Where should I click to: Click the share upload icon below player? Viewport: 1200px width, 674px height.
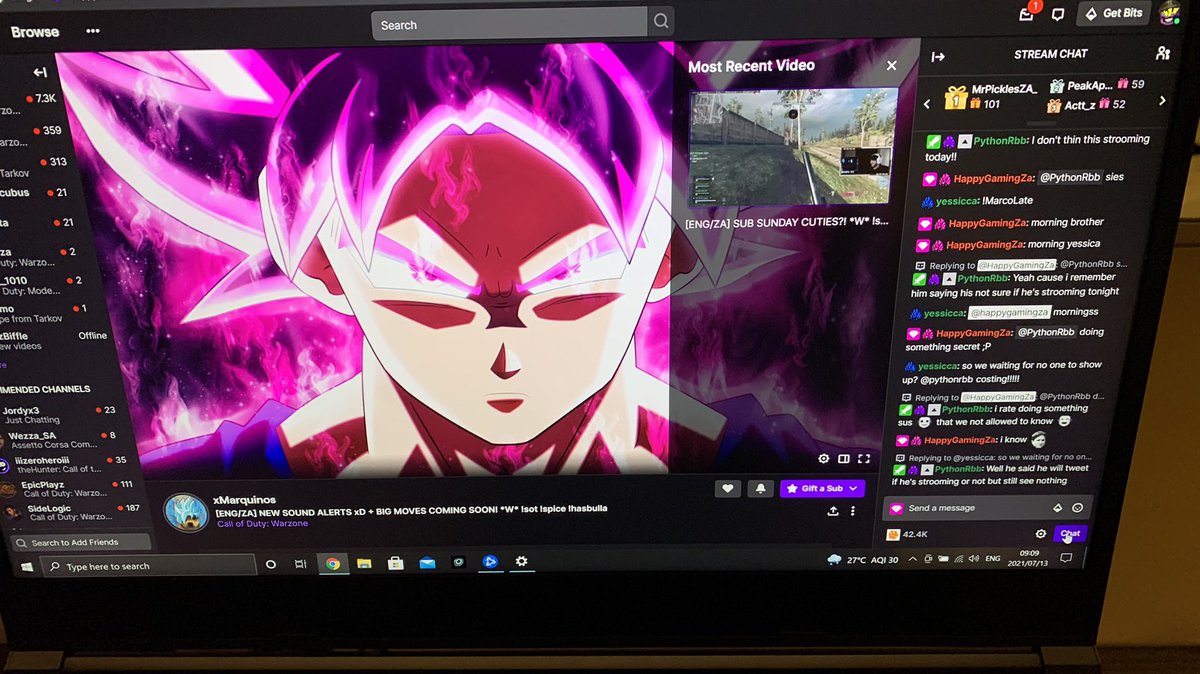tap(833, 510)
